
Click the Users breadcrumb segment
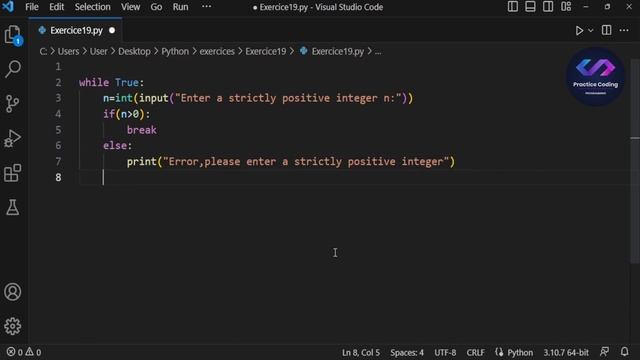(68, 51)
